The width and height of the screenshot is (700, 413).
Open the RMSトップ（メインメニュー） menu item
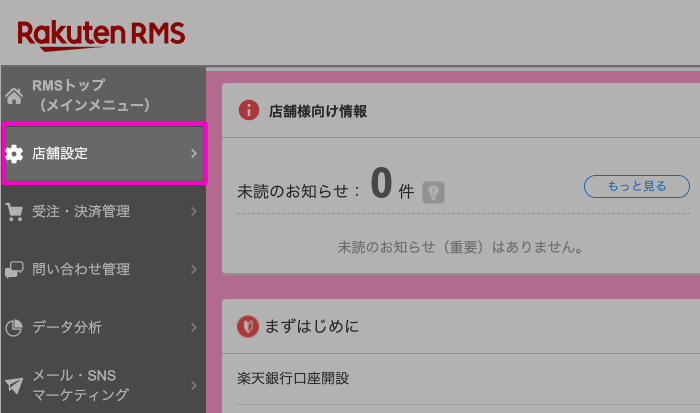(90, 95)
